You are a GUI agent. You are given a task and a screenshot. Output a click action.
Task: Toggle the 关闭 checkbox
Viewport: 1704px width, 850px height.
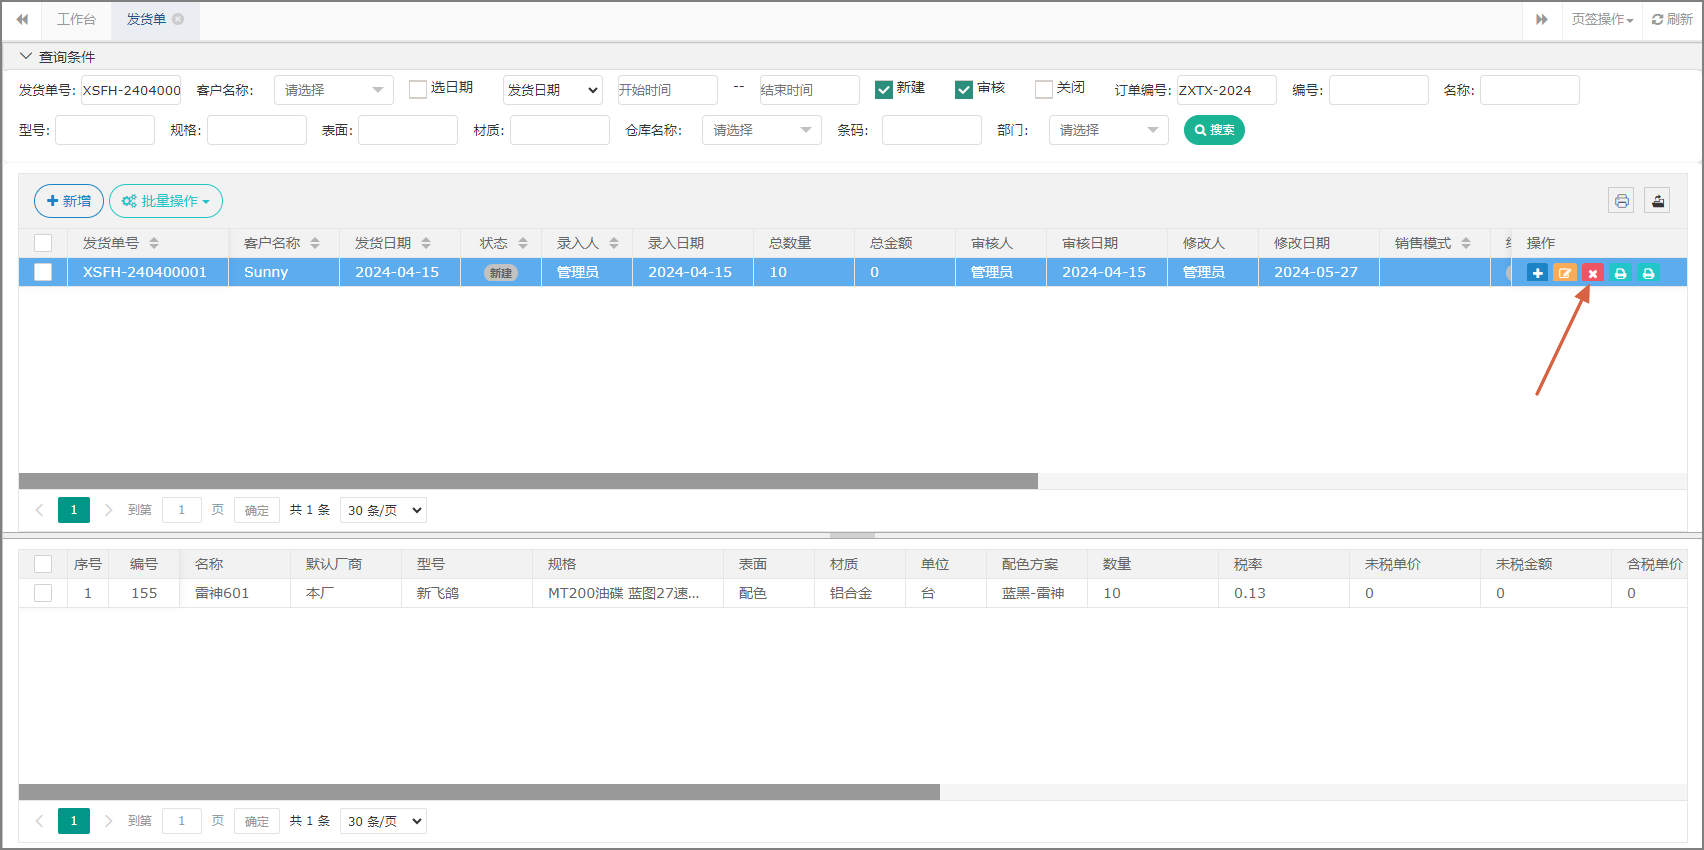(1044, 90)
